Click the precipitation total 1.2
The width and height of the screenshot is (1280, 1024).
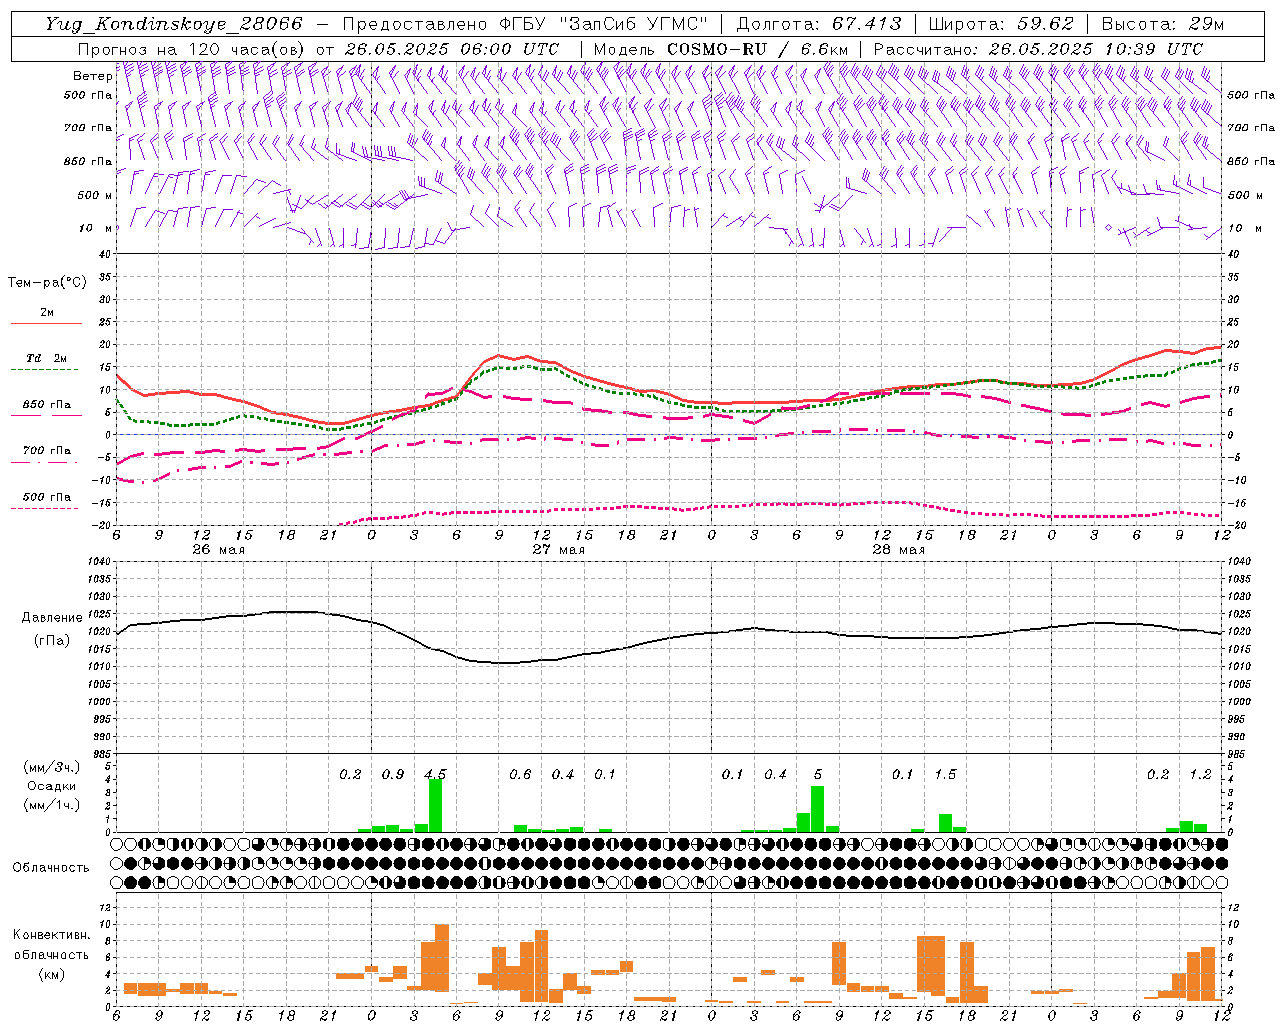coord(1200,774)
